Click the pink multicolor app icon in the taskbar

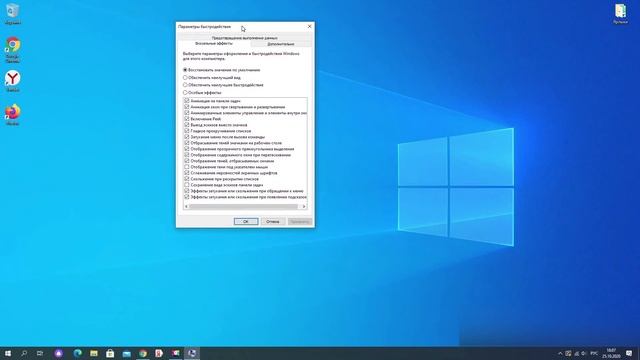[176, 353]
